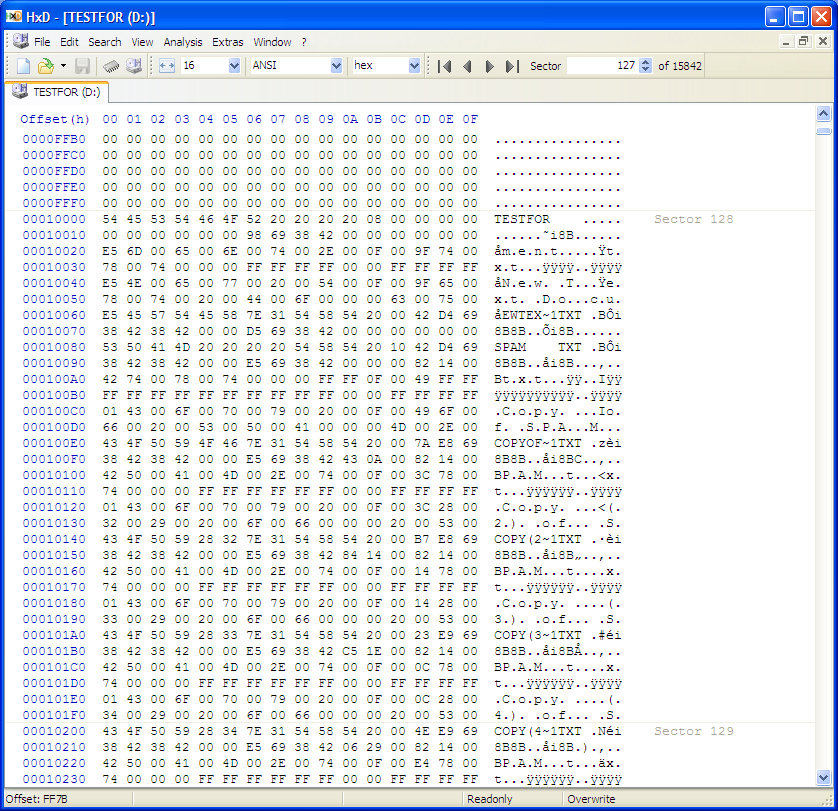The height and width of the screenshot is (811, 838).
Task: Open the Analysis menu
Action: (183, 42)
